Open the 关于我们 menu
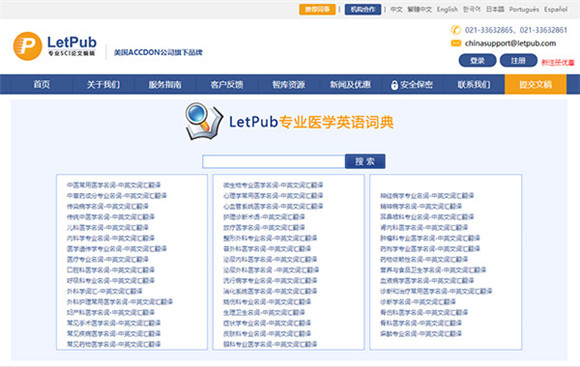Screen dimensions: 580x367 pos(103,84)
